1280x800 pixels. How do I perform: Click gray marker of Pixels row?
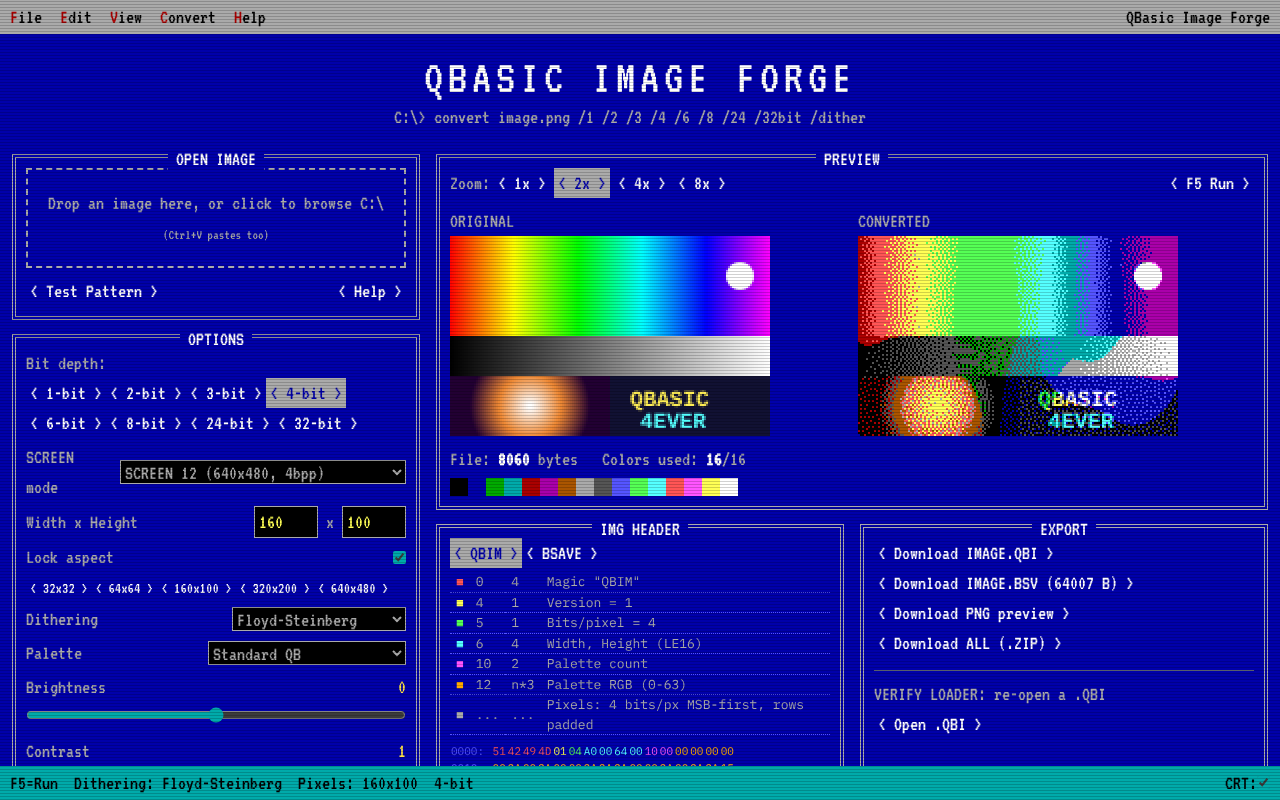(460, 715)
